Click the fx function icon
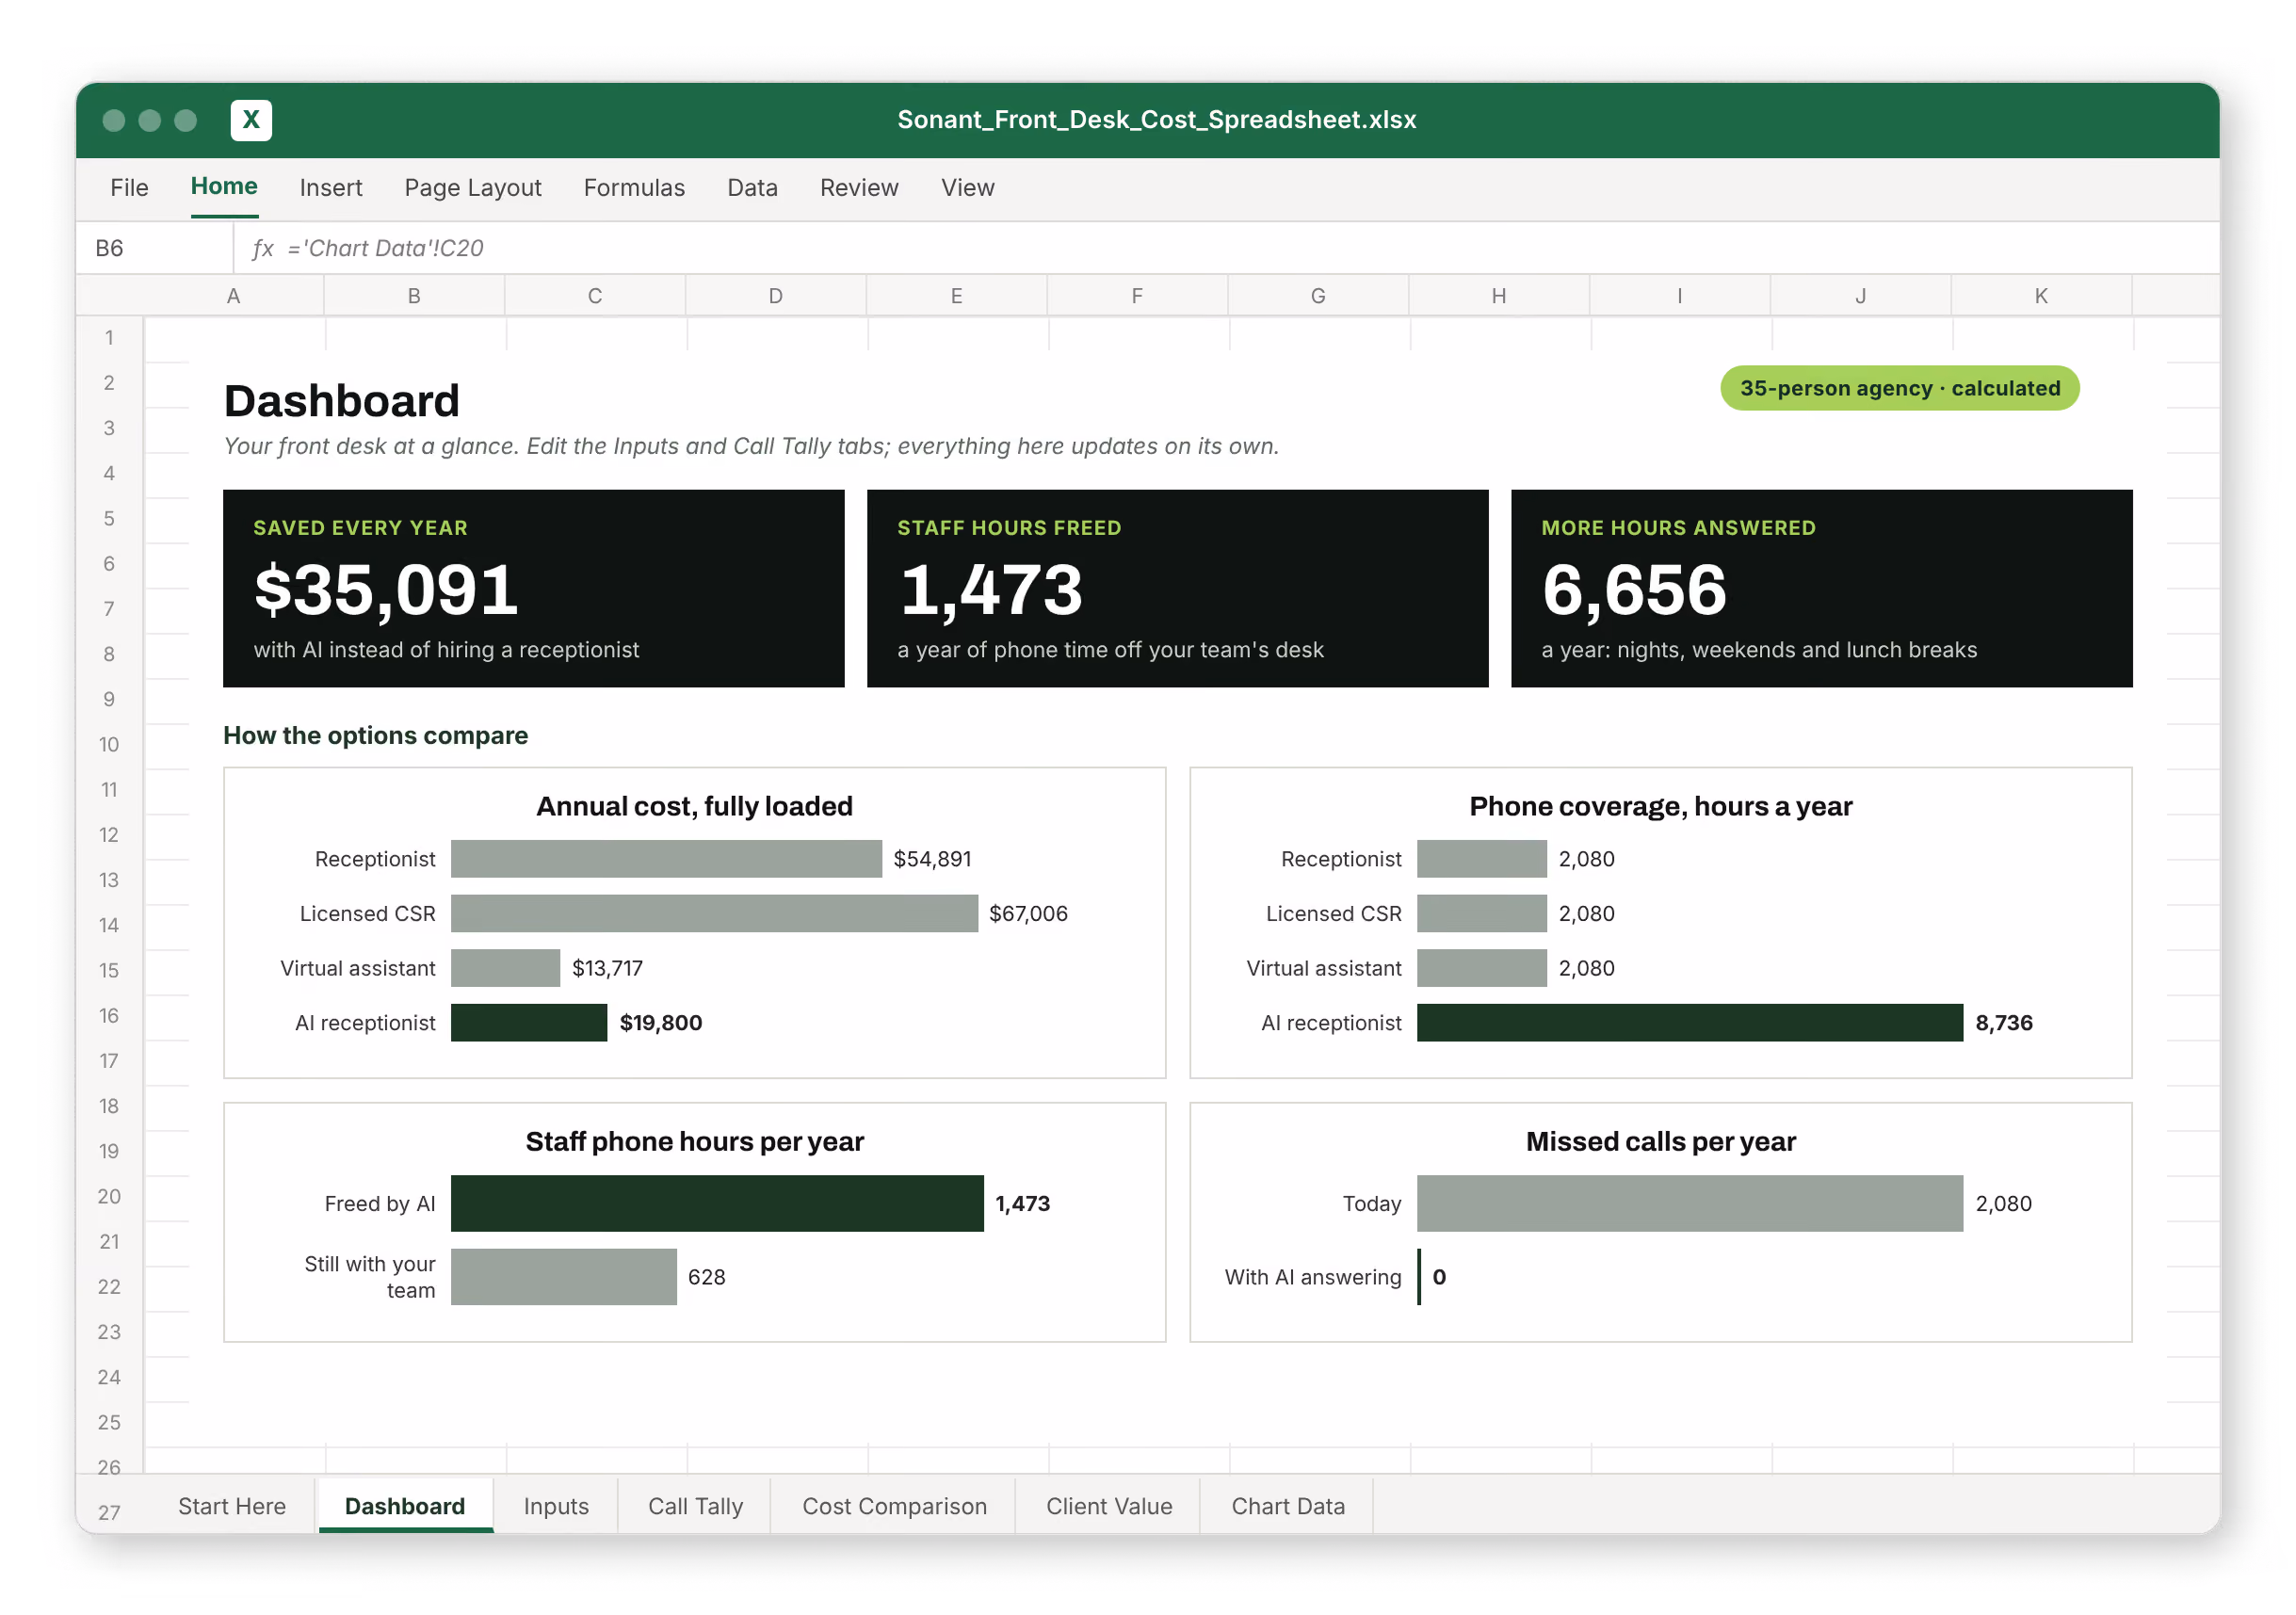 pos(263,248)
